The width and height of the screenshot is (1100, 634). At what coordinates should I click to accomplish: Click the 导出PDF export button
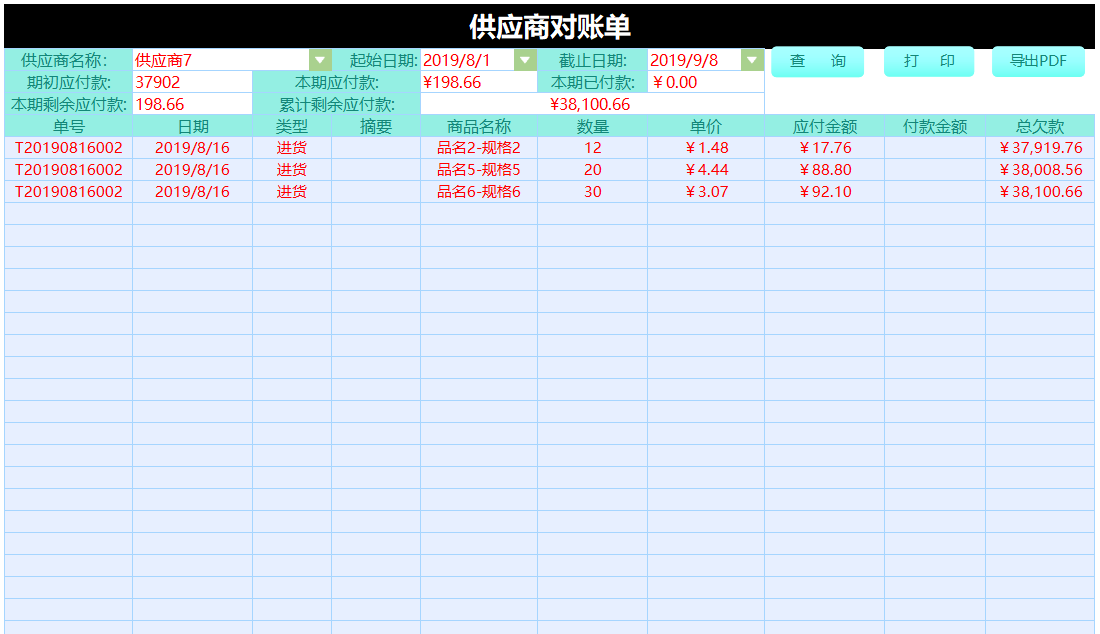[1038, 61]
